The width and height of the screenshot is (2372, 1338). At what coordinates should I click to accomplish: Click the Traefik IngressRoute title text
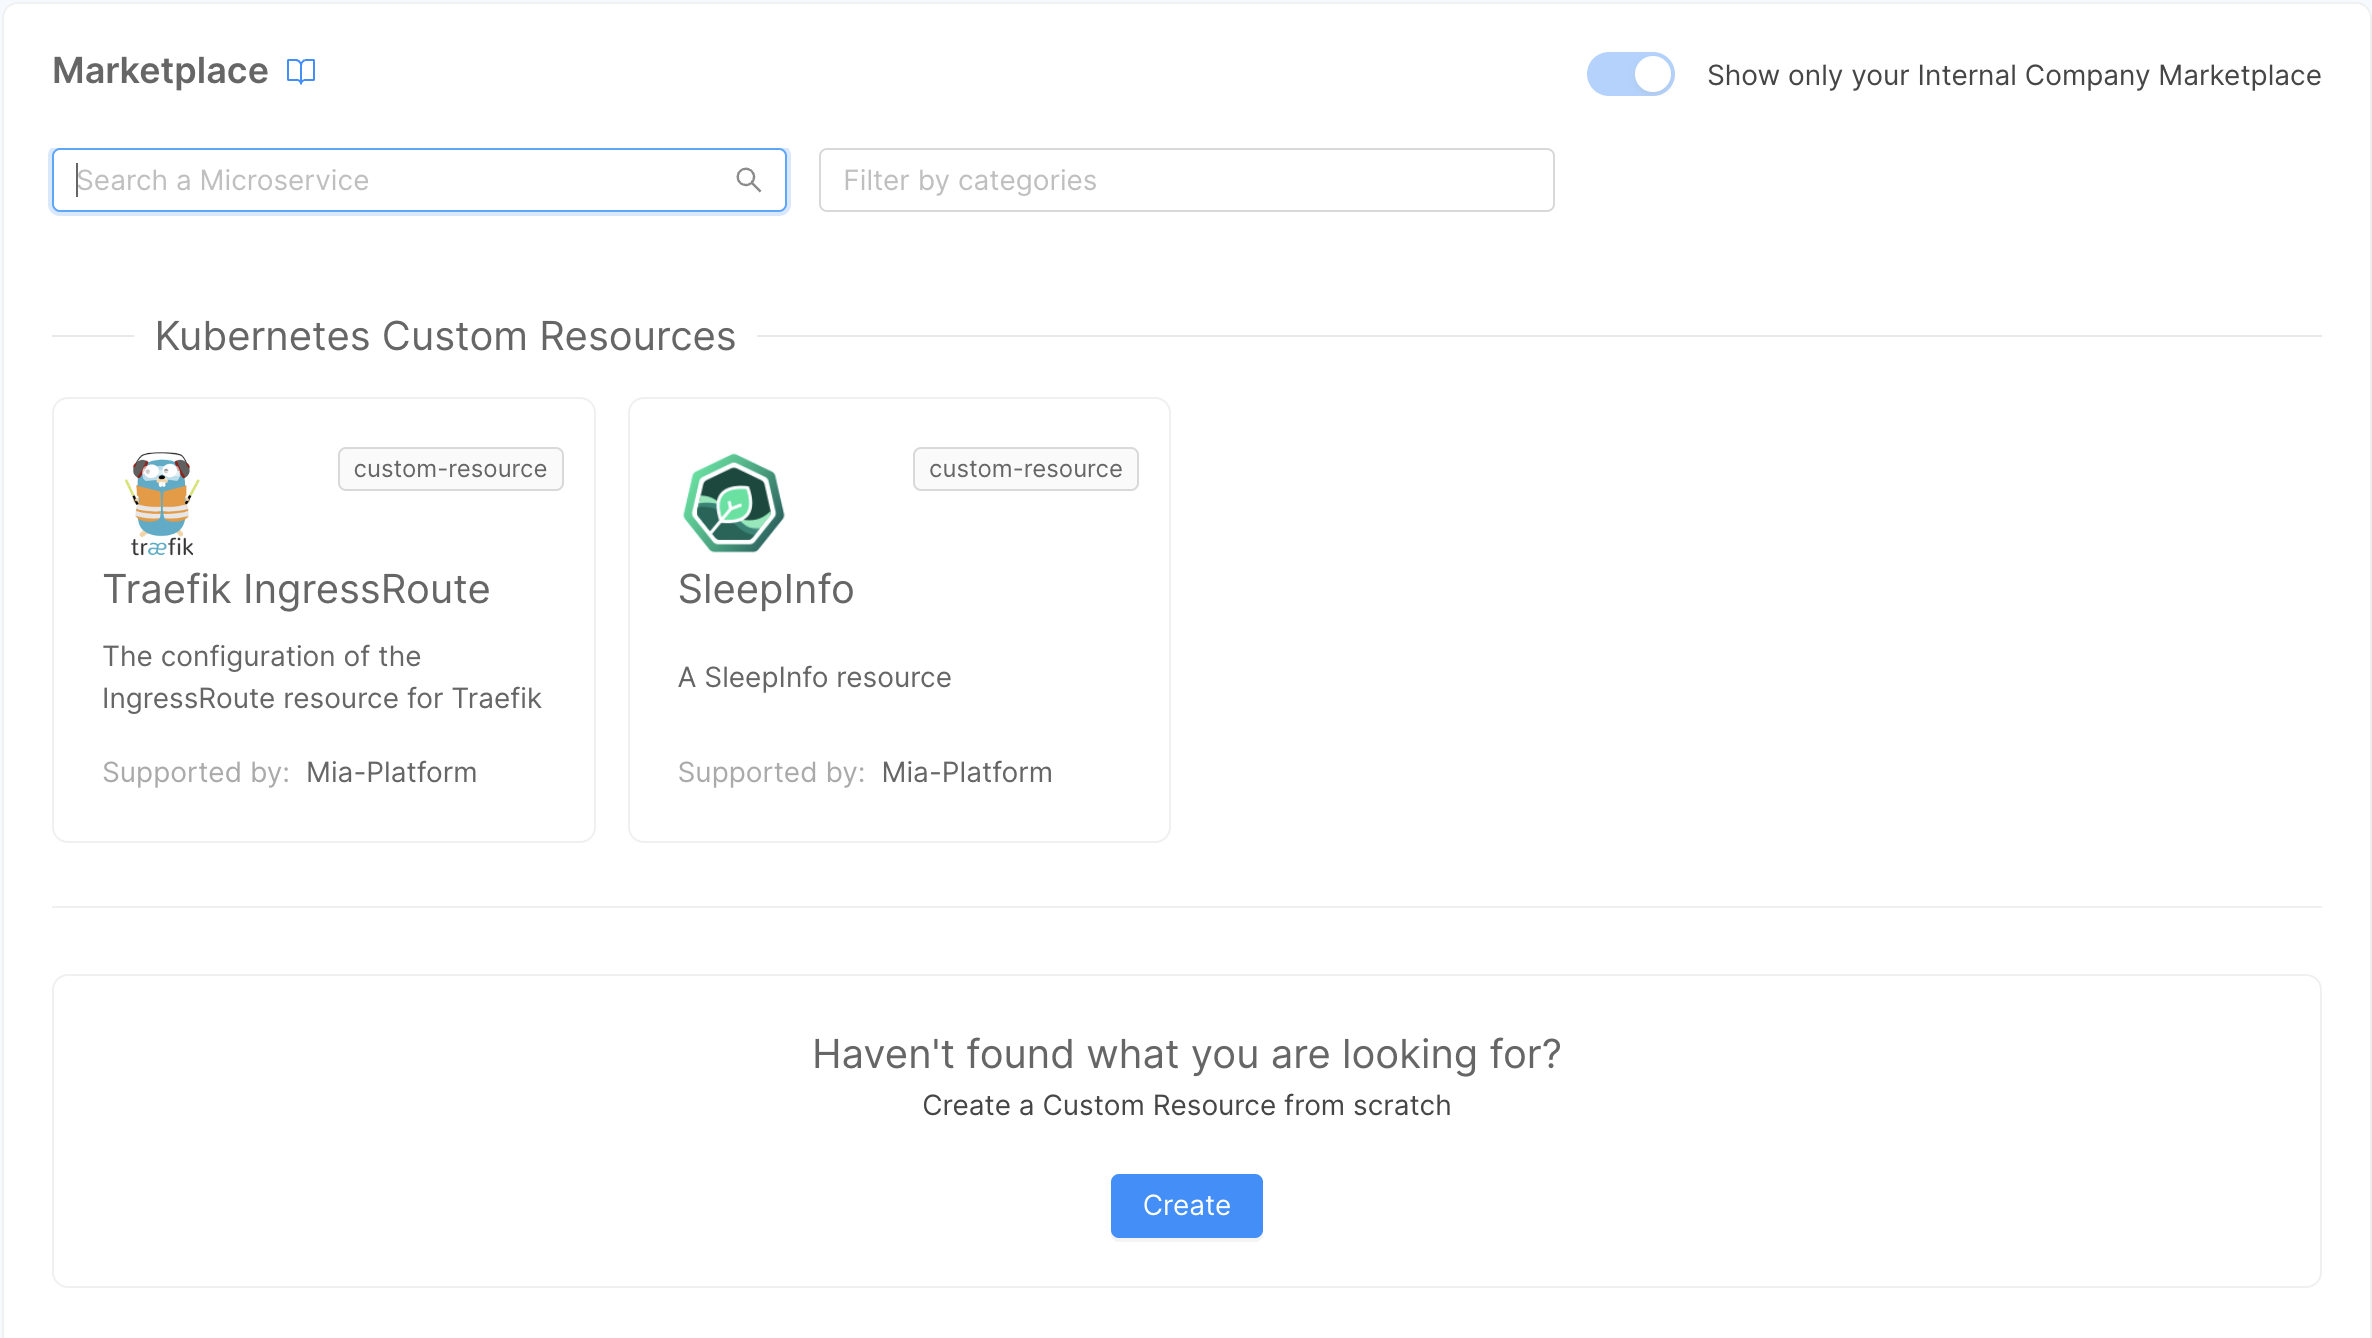(296, 588)
